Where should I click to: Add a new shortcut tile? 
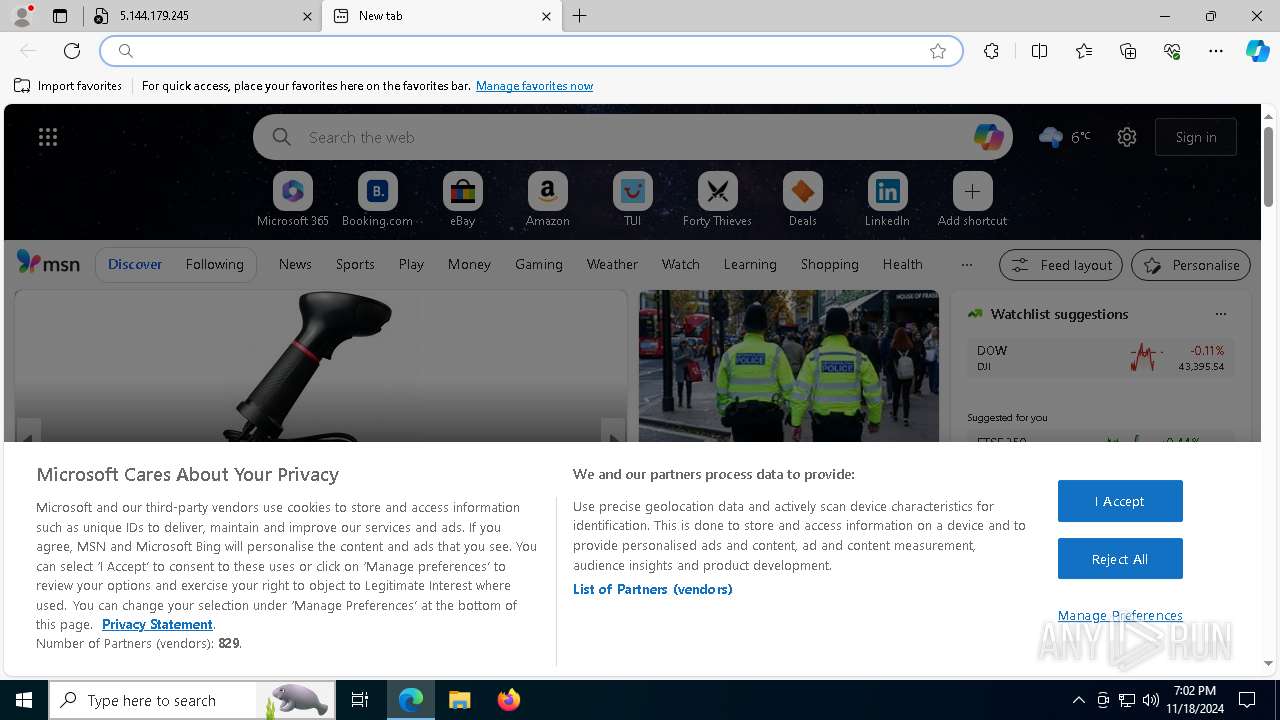[972, 200]
